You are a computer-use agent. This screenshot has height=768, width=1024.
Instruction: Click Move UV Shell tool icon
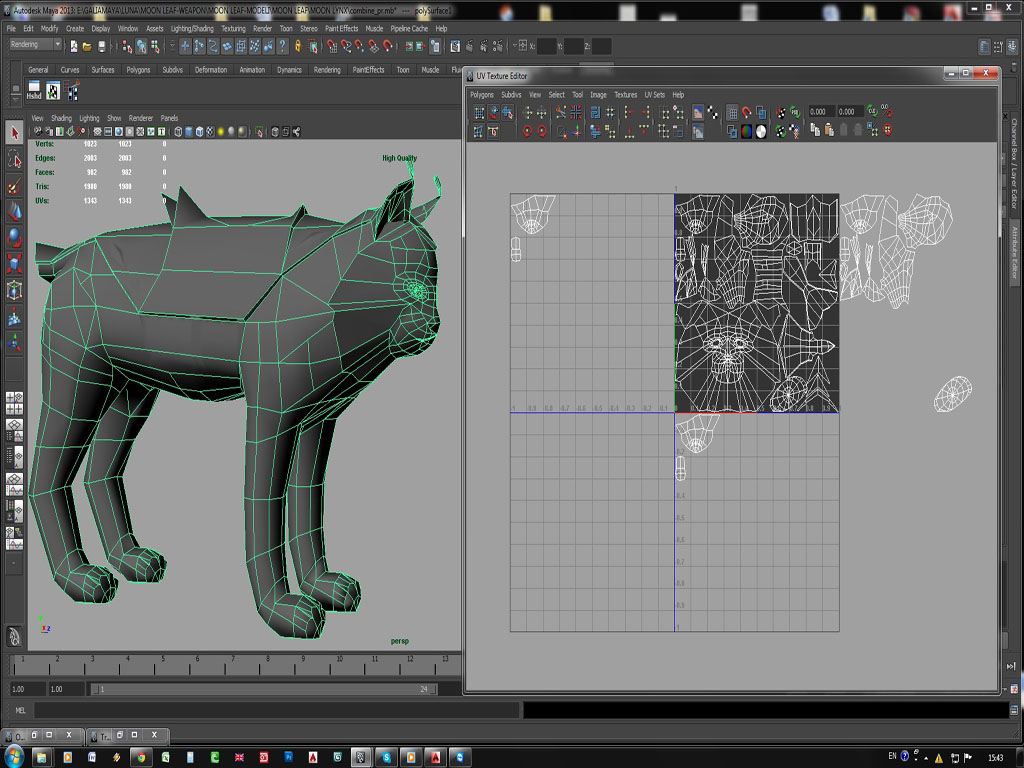(493, 112)
